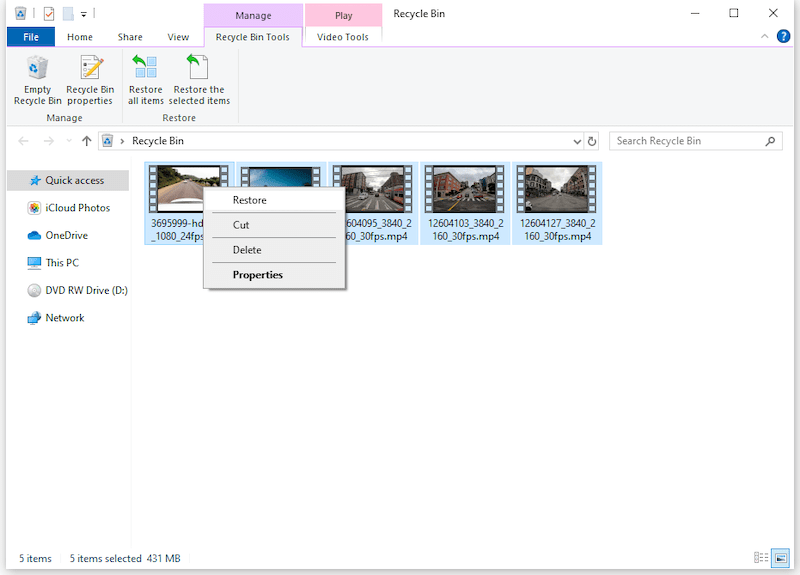This screenshot has width=800, height=575.
Task: Choose Cut from the context menu
Action: 274,225
